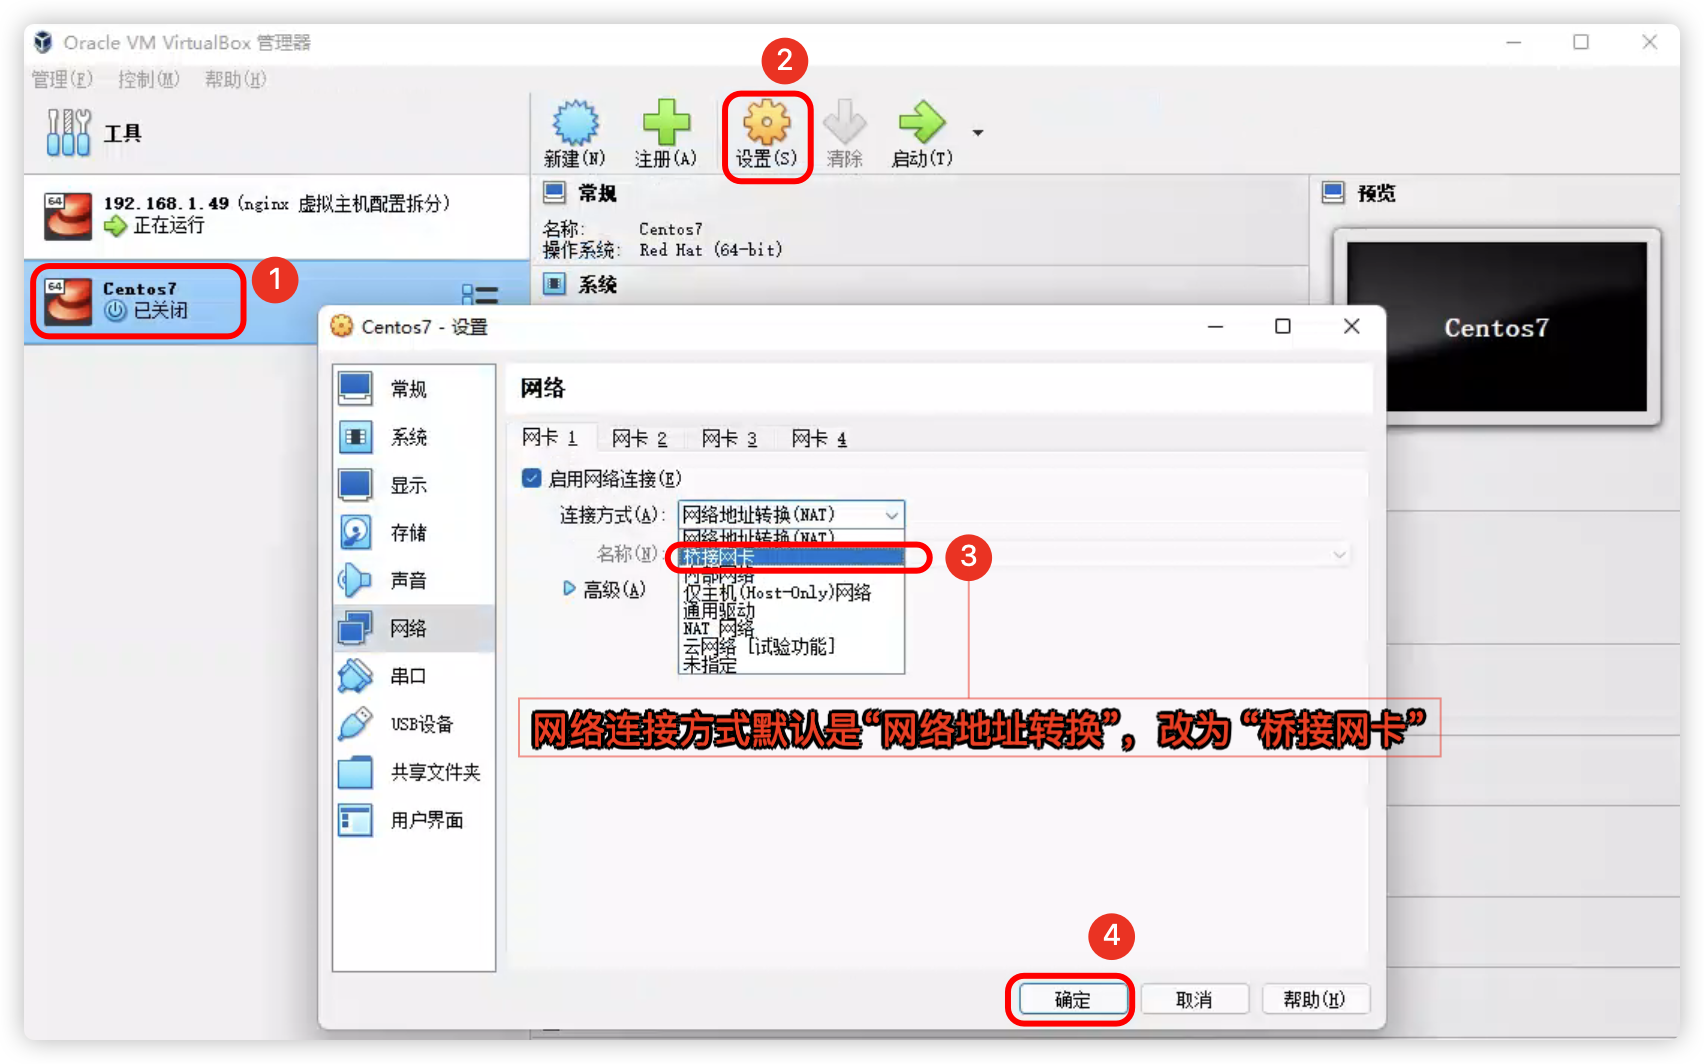Close the VirtualBox 管理器 window

pos(1649,42)
